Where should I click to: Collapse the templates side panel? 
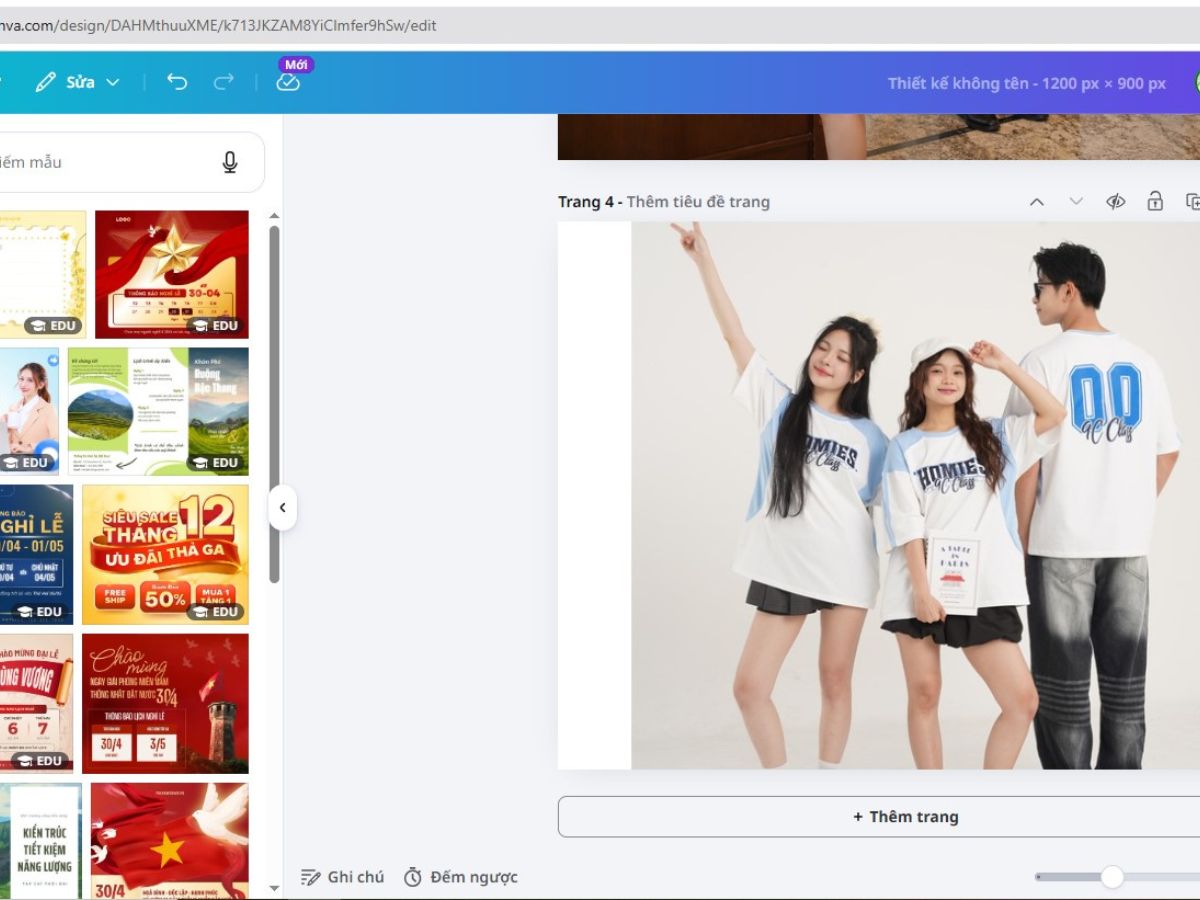coord(282,508)
